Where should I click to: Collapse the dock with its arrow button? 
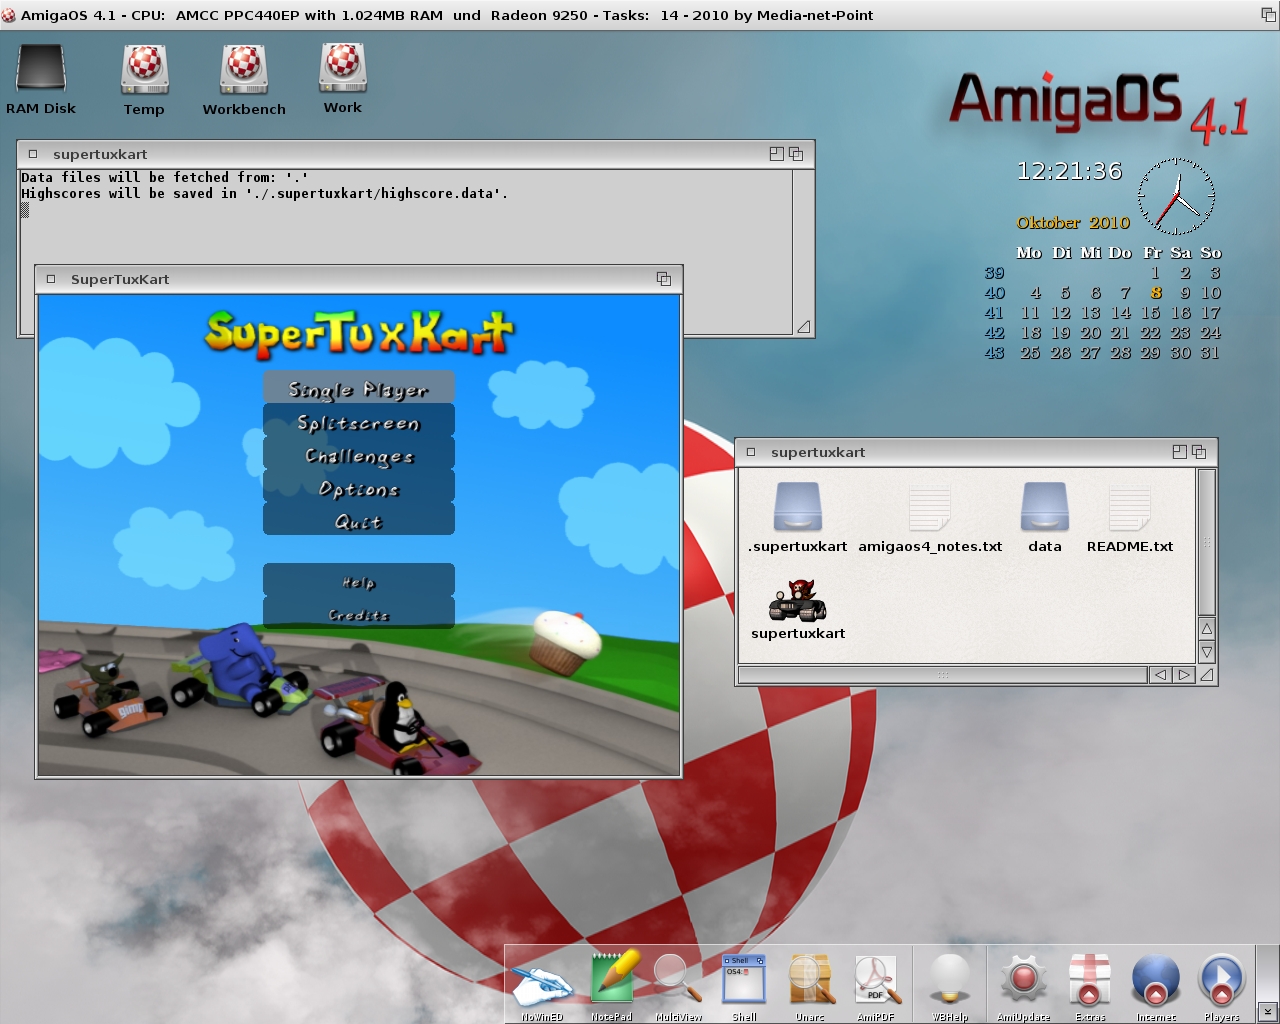[1267, 1012]
